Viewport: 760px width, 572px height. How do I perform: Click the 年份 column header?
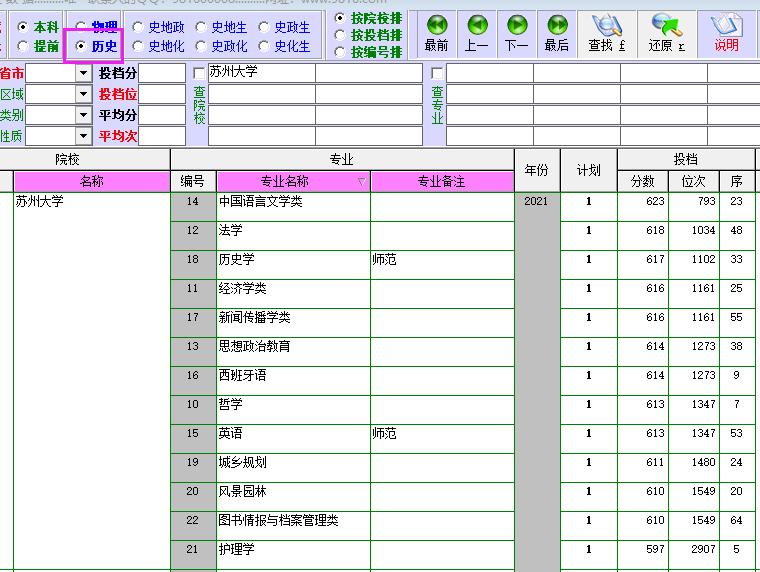point(537,170)
